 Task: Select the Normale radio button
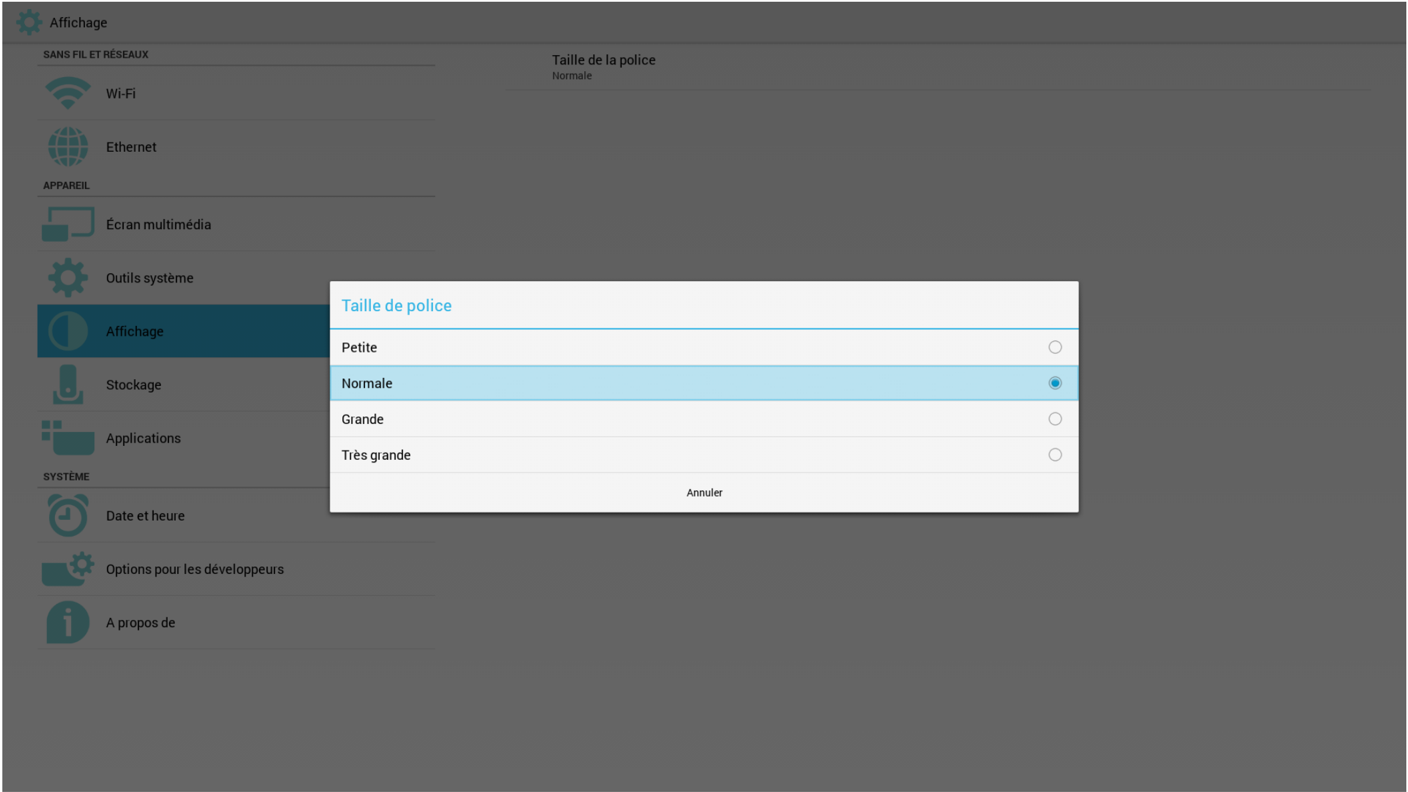[1055, 383]
